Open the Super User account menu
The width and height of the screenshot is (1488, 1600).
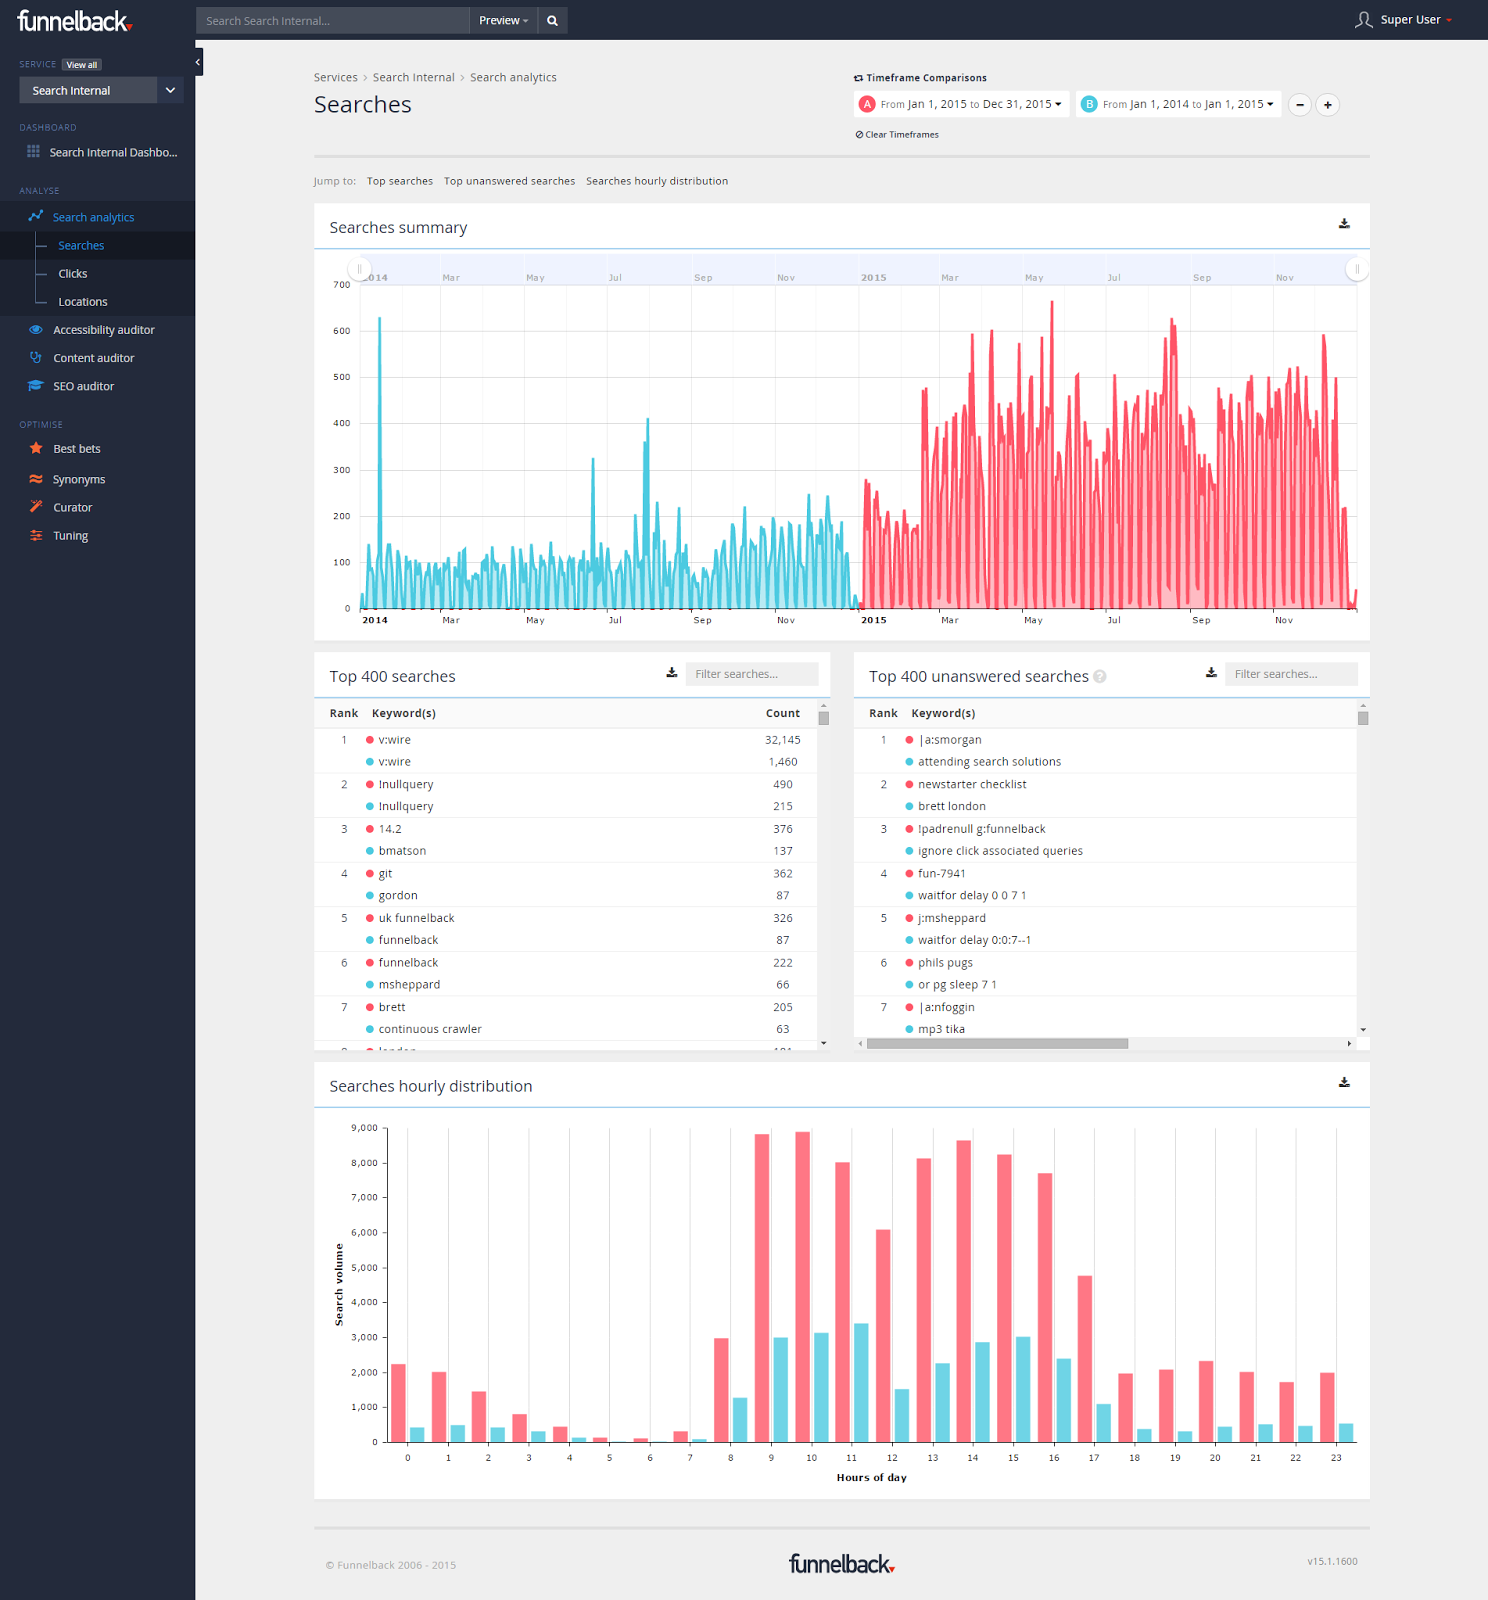click(x=1416, y=20)
